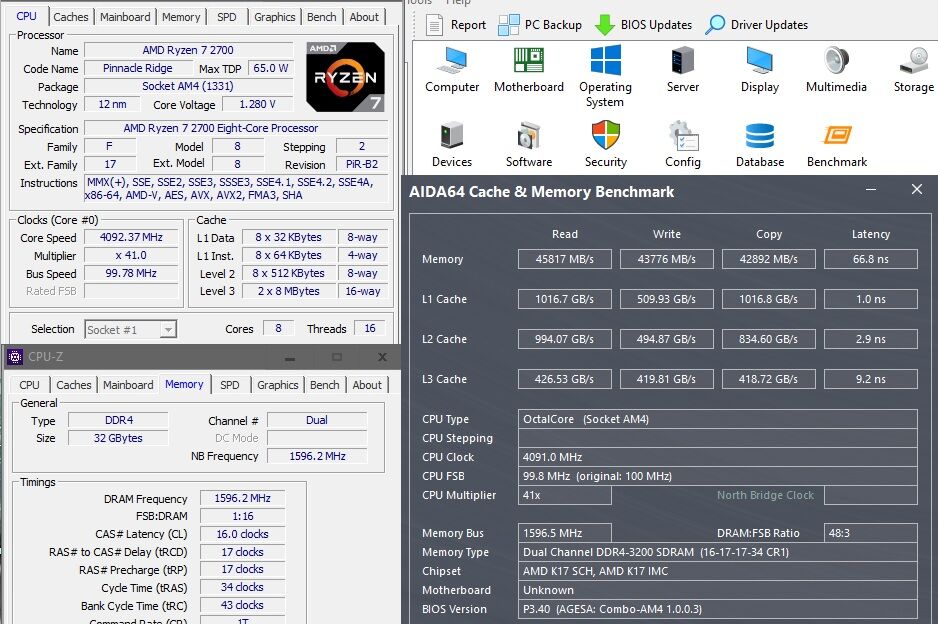
Task: Click the Channel # value Dual
Action: click(316, 420)
